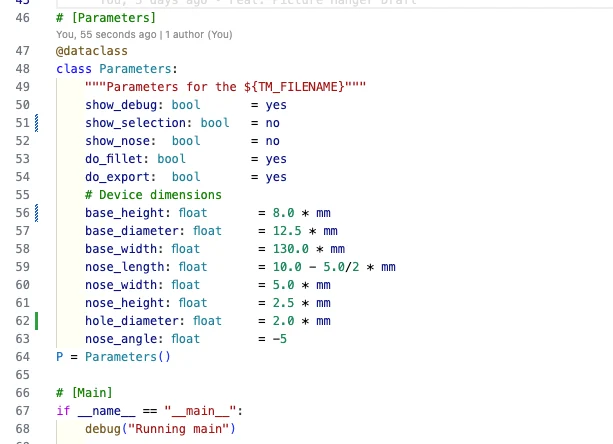Click the "# [Main]" comment

click(x=84, y=393)
